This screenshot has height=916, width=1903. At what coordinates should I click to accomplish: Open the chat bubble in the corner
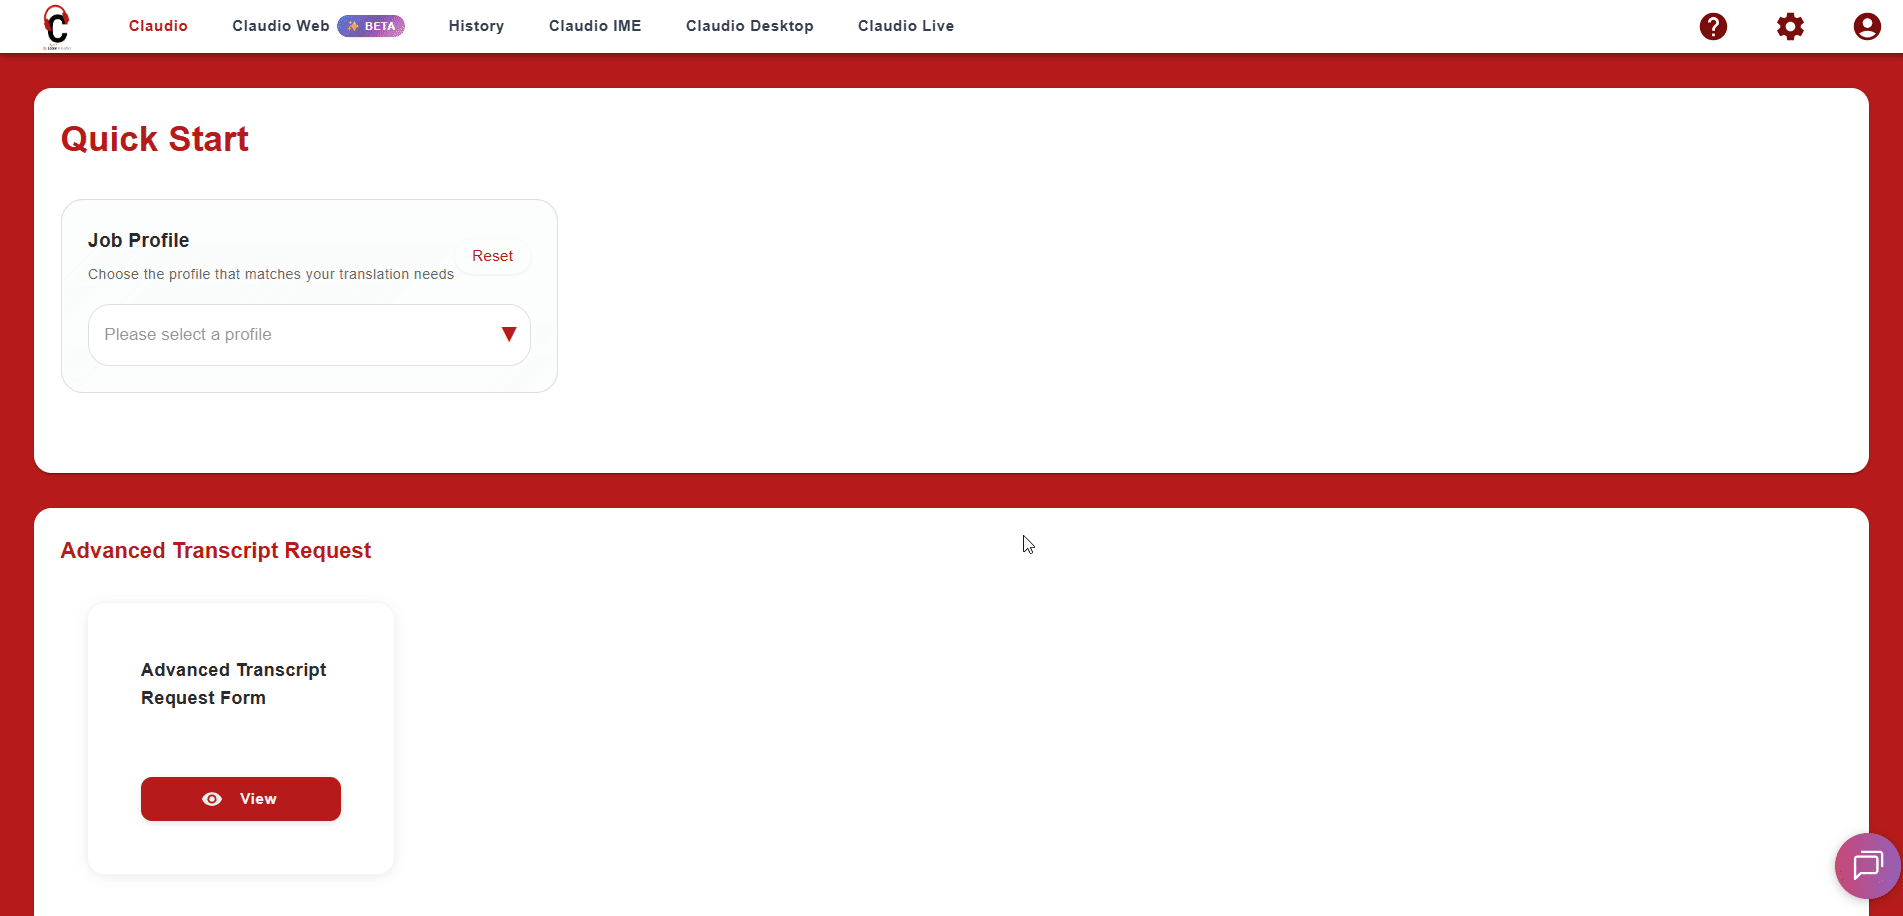click(1867, 865)
